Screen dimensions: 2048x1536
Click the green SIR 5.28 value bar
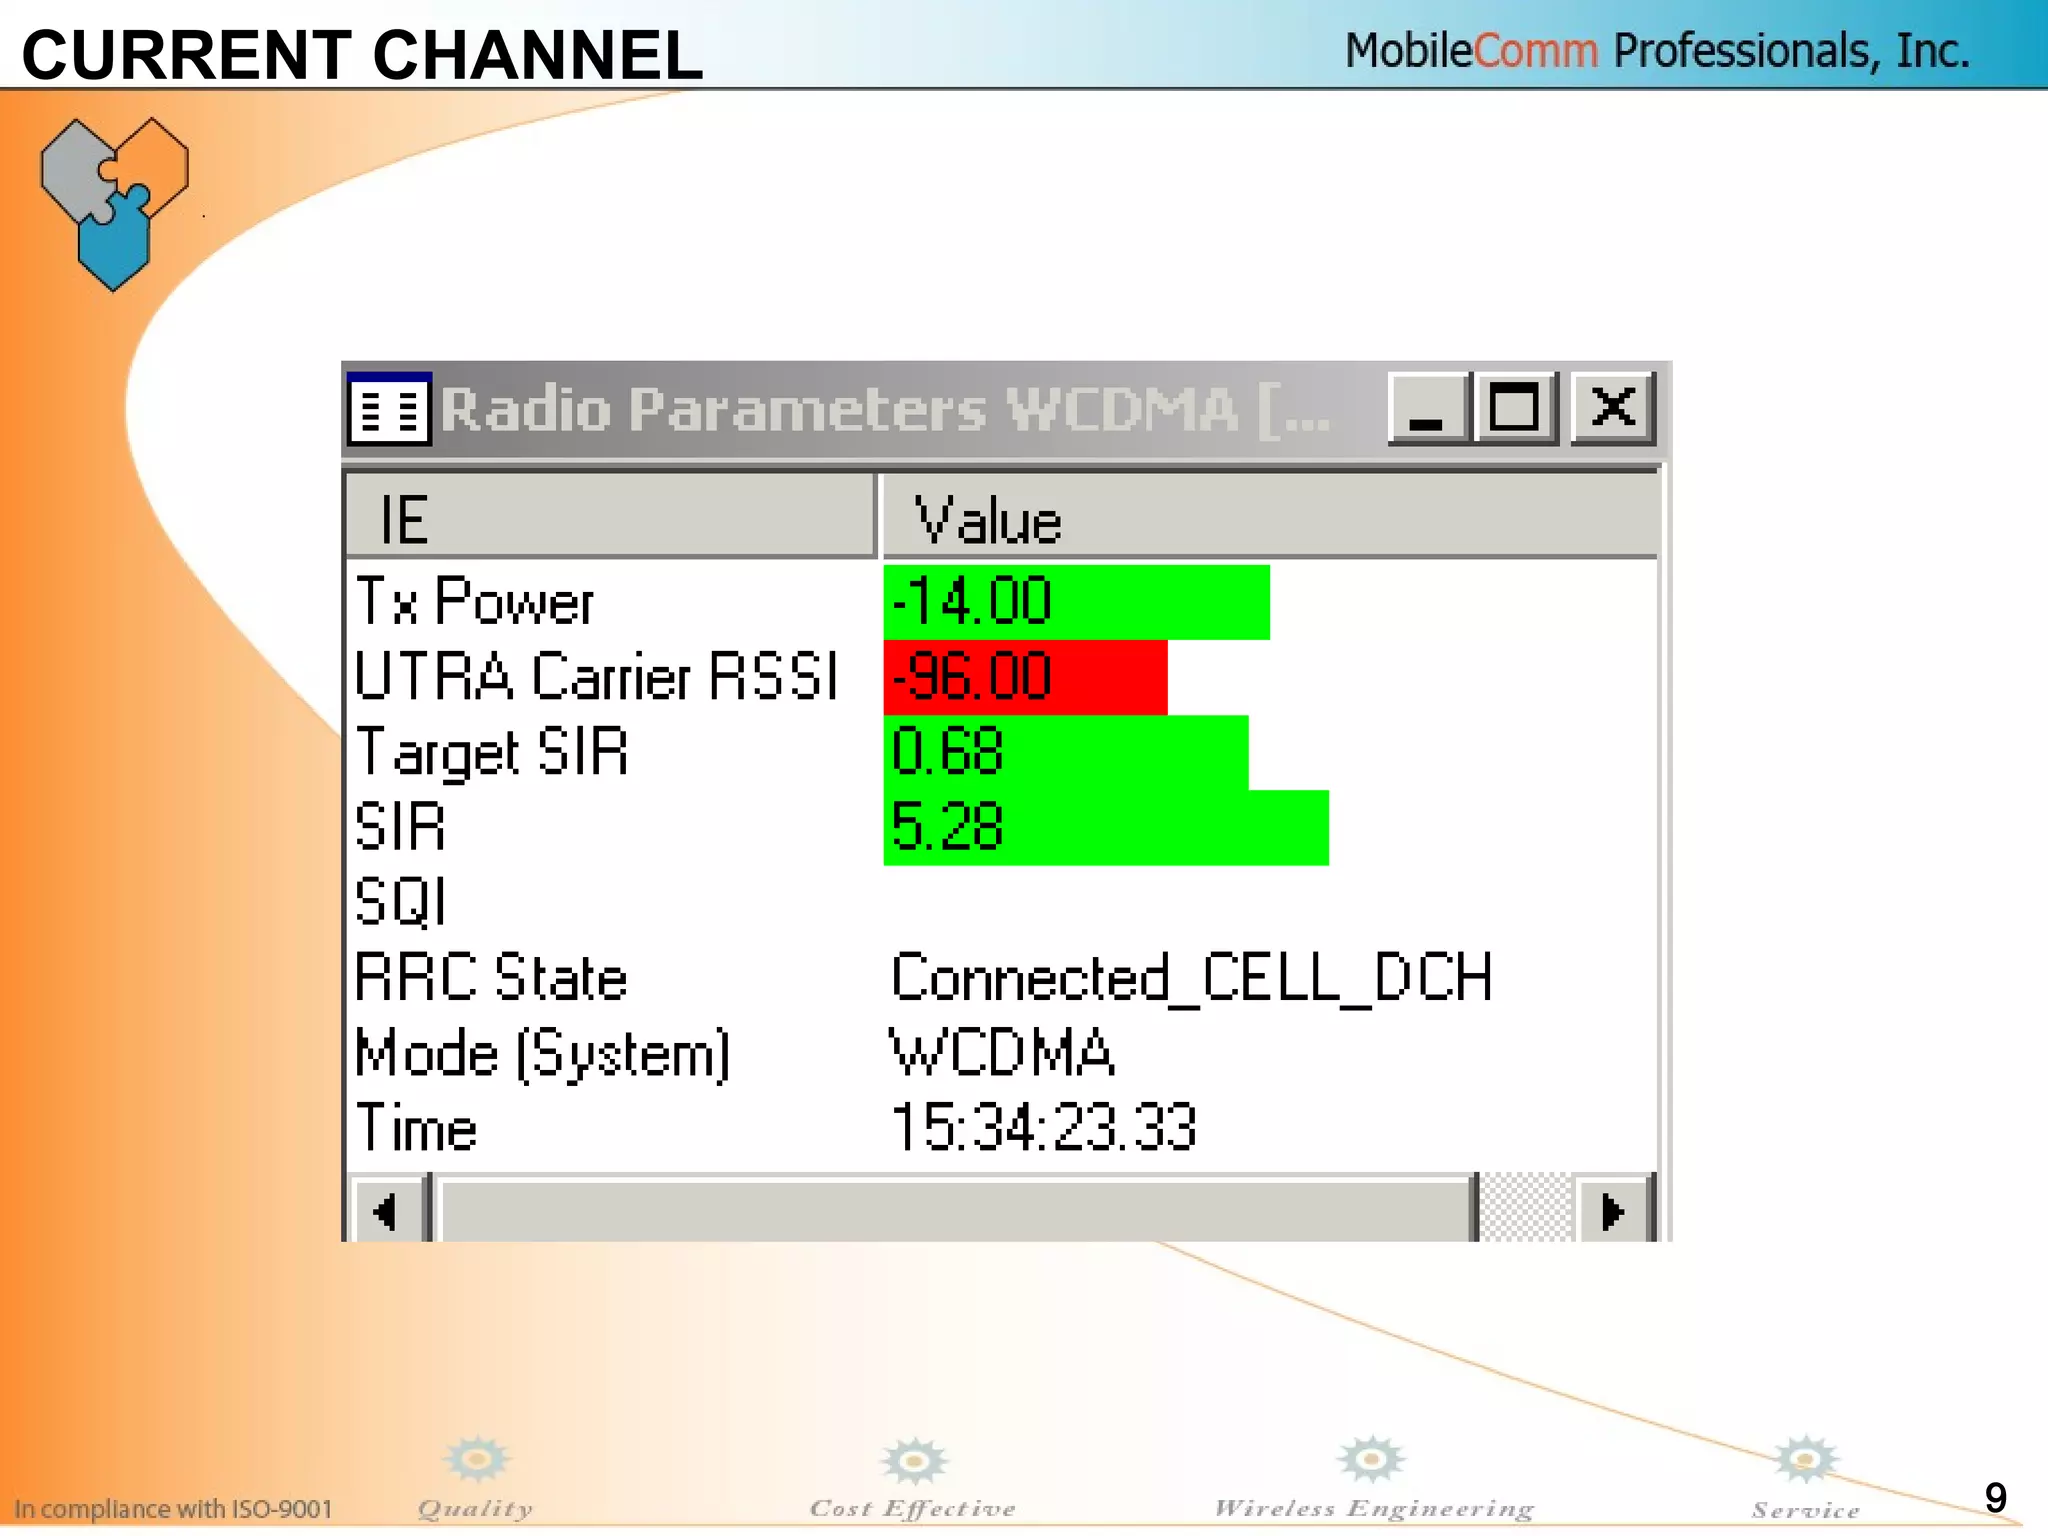click(x=1105, y=827)
